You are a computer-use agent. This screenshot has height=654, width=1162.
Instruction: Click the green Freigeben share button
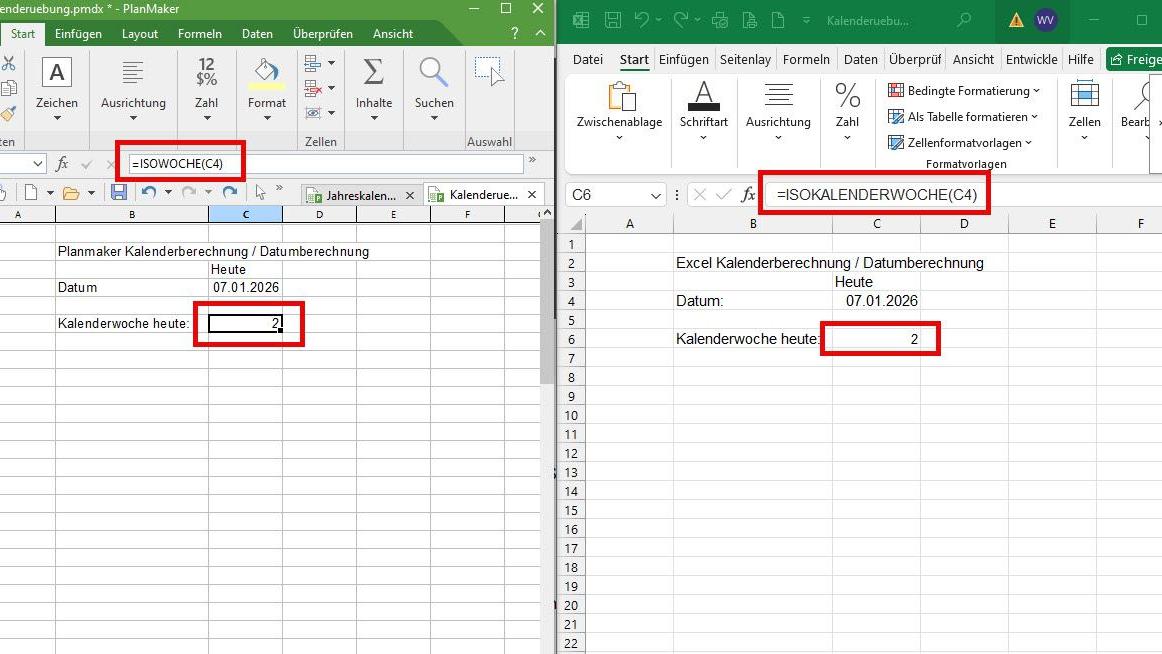click(x=1135, y=59)
